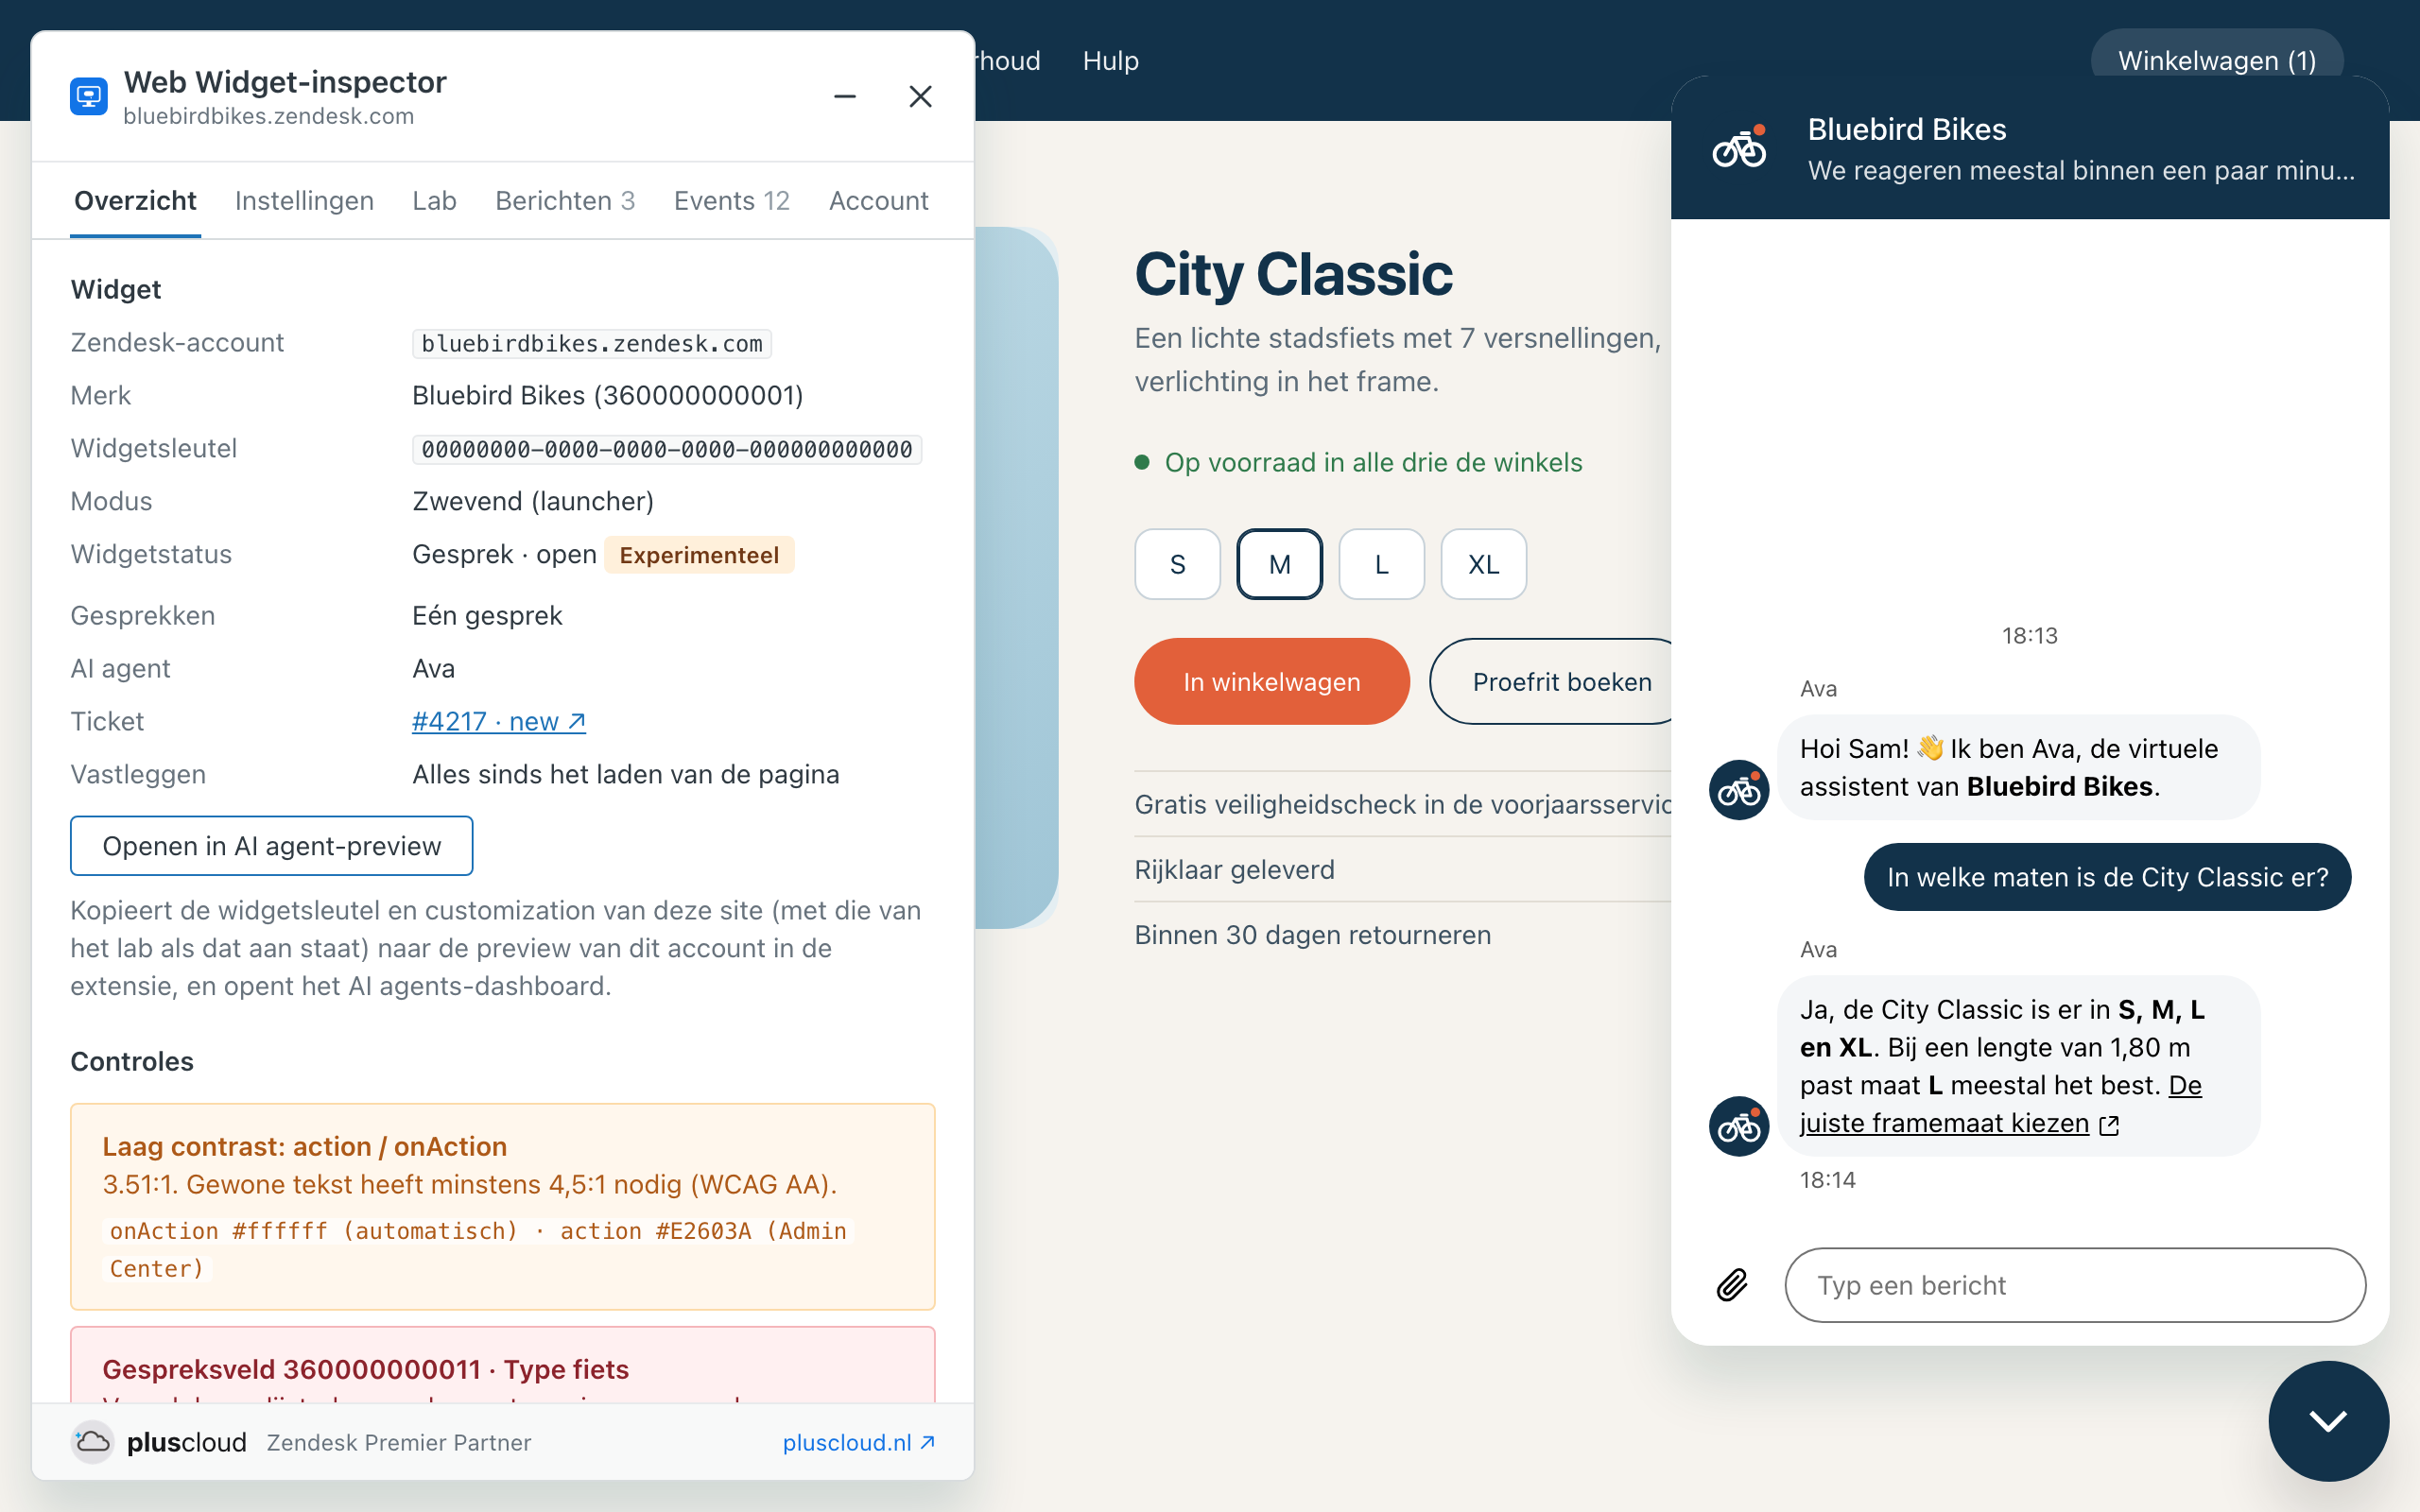The image size is (2420, 1512).
Task: Click the widgetsleutel code value
Action: pos(667,449)
